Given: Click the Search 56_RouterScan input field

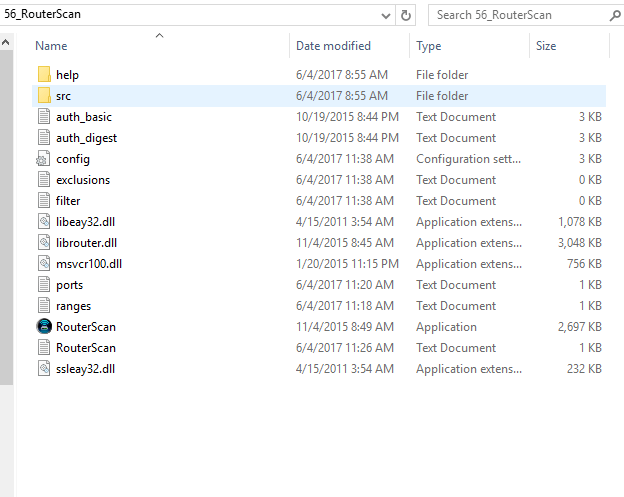Looking at the screenshot, I should tap(515, 15).
